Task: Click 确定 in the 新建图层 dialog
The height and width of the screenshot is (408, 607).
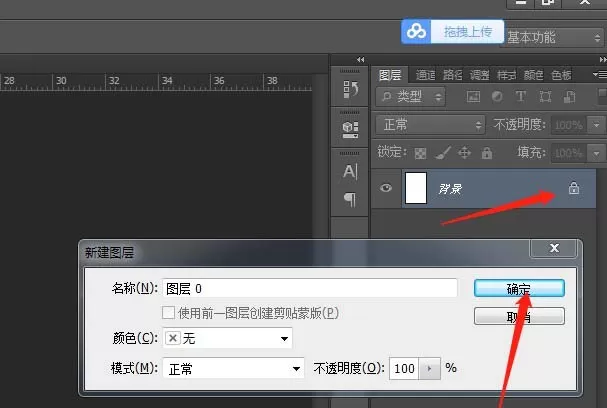Action: coord(519,288)
